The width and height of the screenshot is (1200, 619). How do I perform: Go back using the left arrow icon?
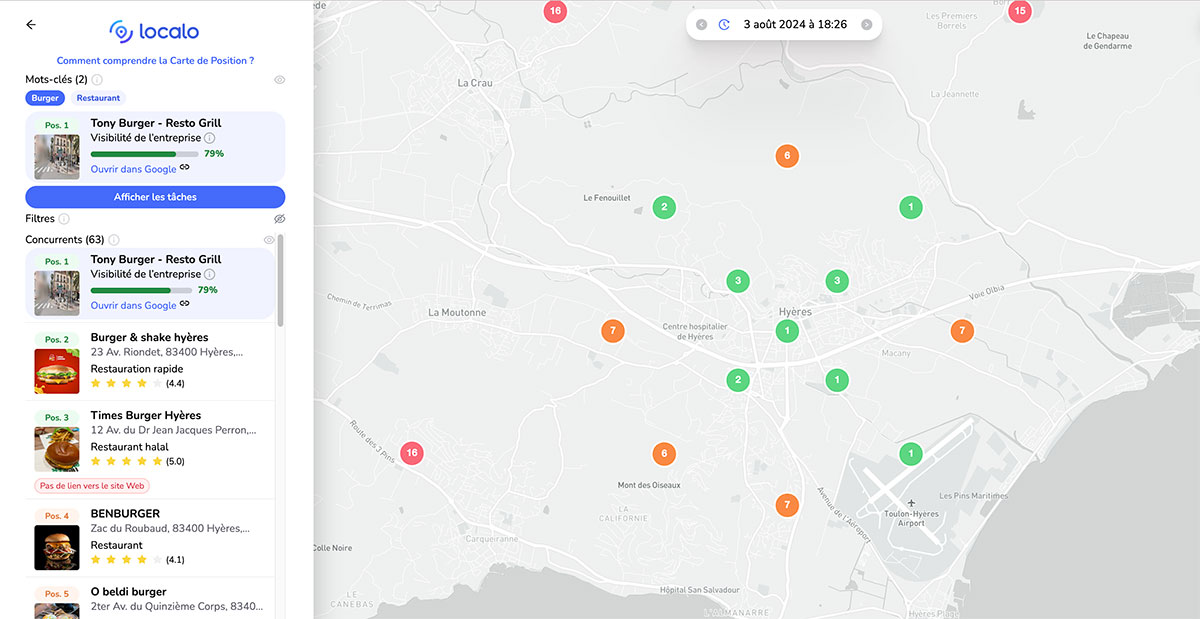pos(31,25)
